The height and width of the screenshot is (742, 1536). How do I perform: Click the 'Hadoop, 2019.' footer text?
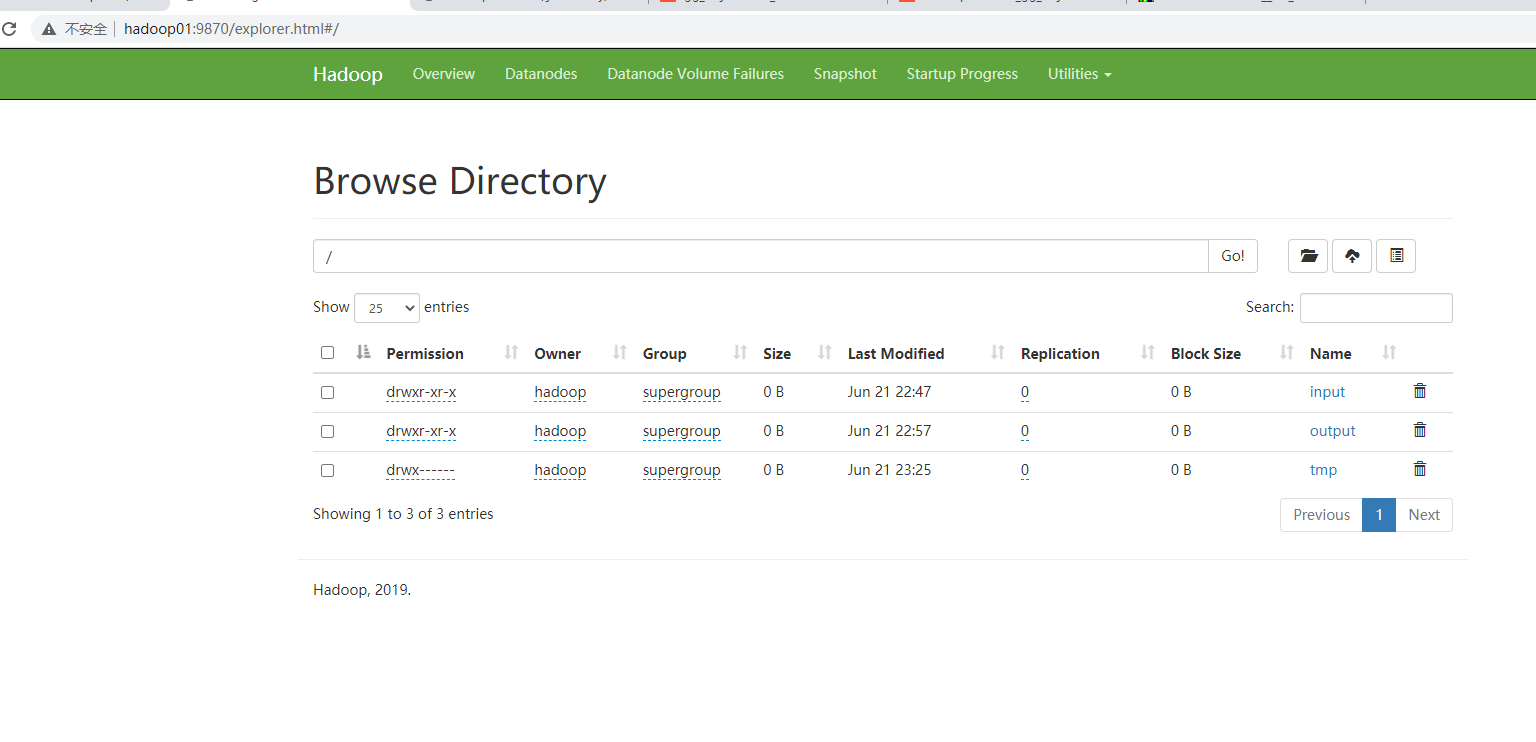coord(362,590)
